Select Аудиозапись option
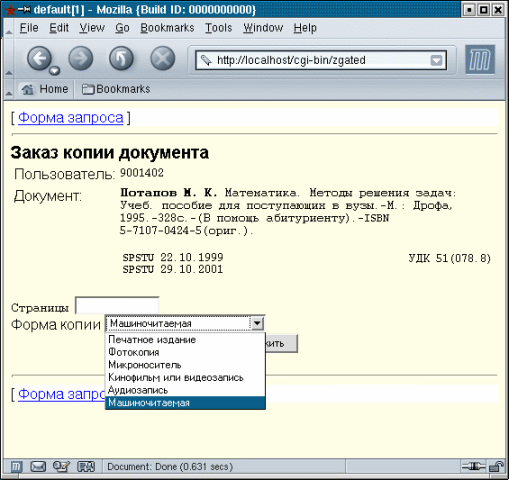Viewport: 509px width, 480px height. tap(185, 390)
